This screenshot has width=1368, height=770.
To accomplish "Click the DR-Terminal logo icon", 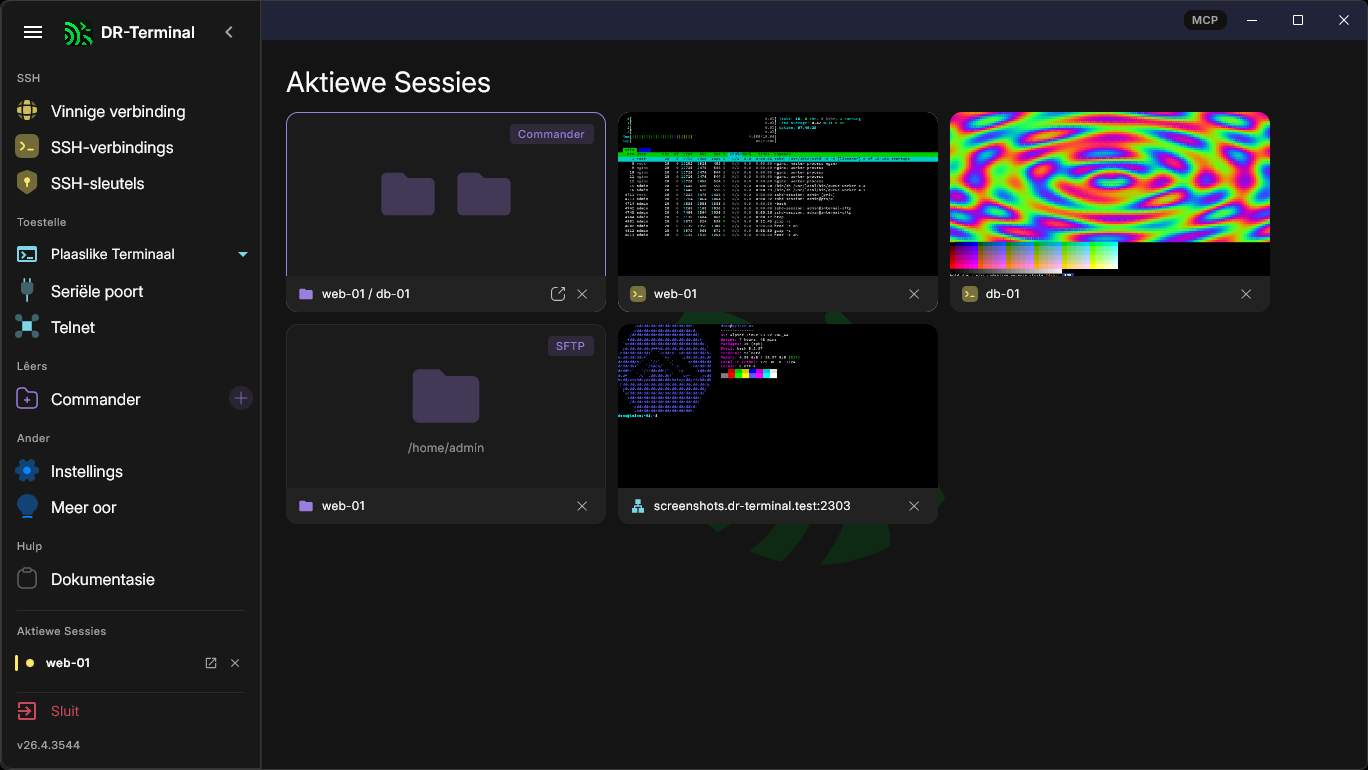I will 78,33.
